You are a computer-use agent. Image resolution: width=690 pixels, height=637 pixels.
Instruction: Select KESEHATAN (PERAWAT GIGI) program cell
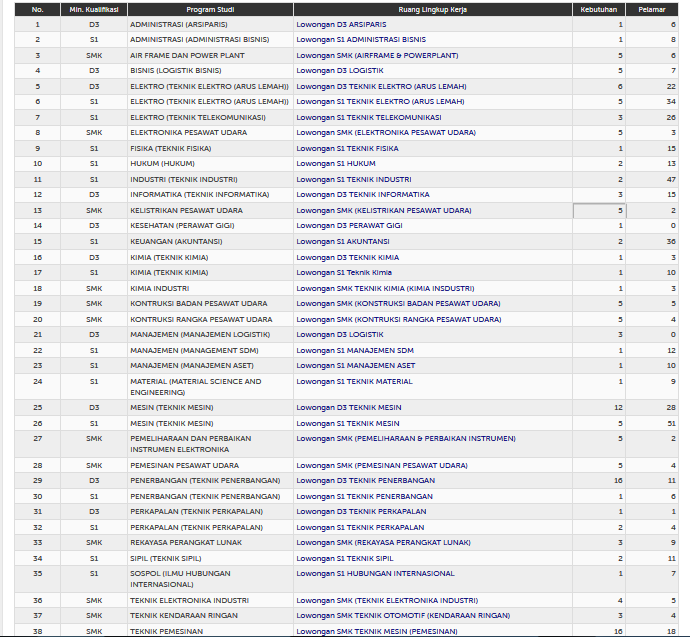click(210, 226)
